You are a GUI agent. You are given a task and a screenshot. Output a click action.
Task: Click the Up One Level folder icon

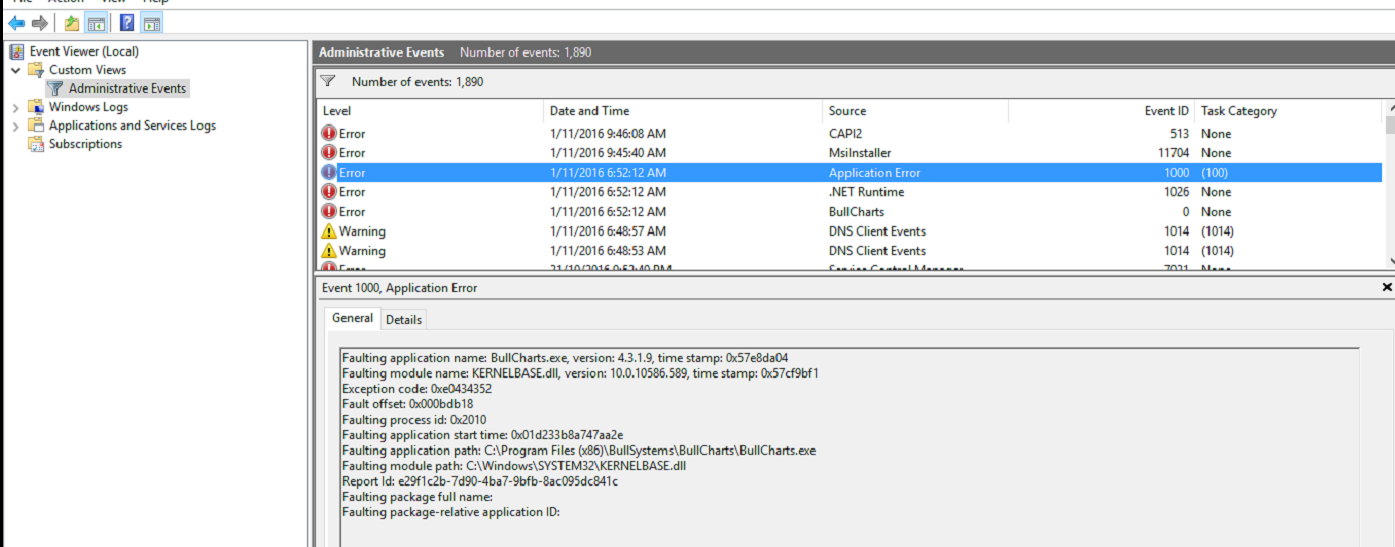(x=72, y=22)
